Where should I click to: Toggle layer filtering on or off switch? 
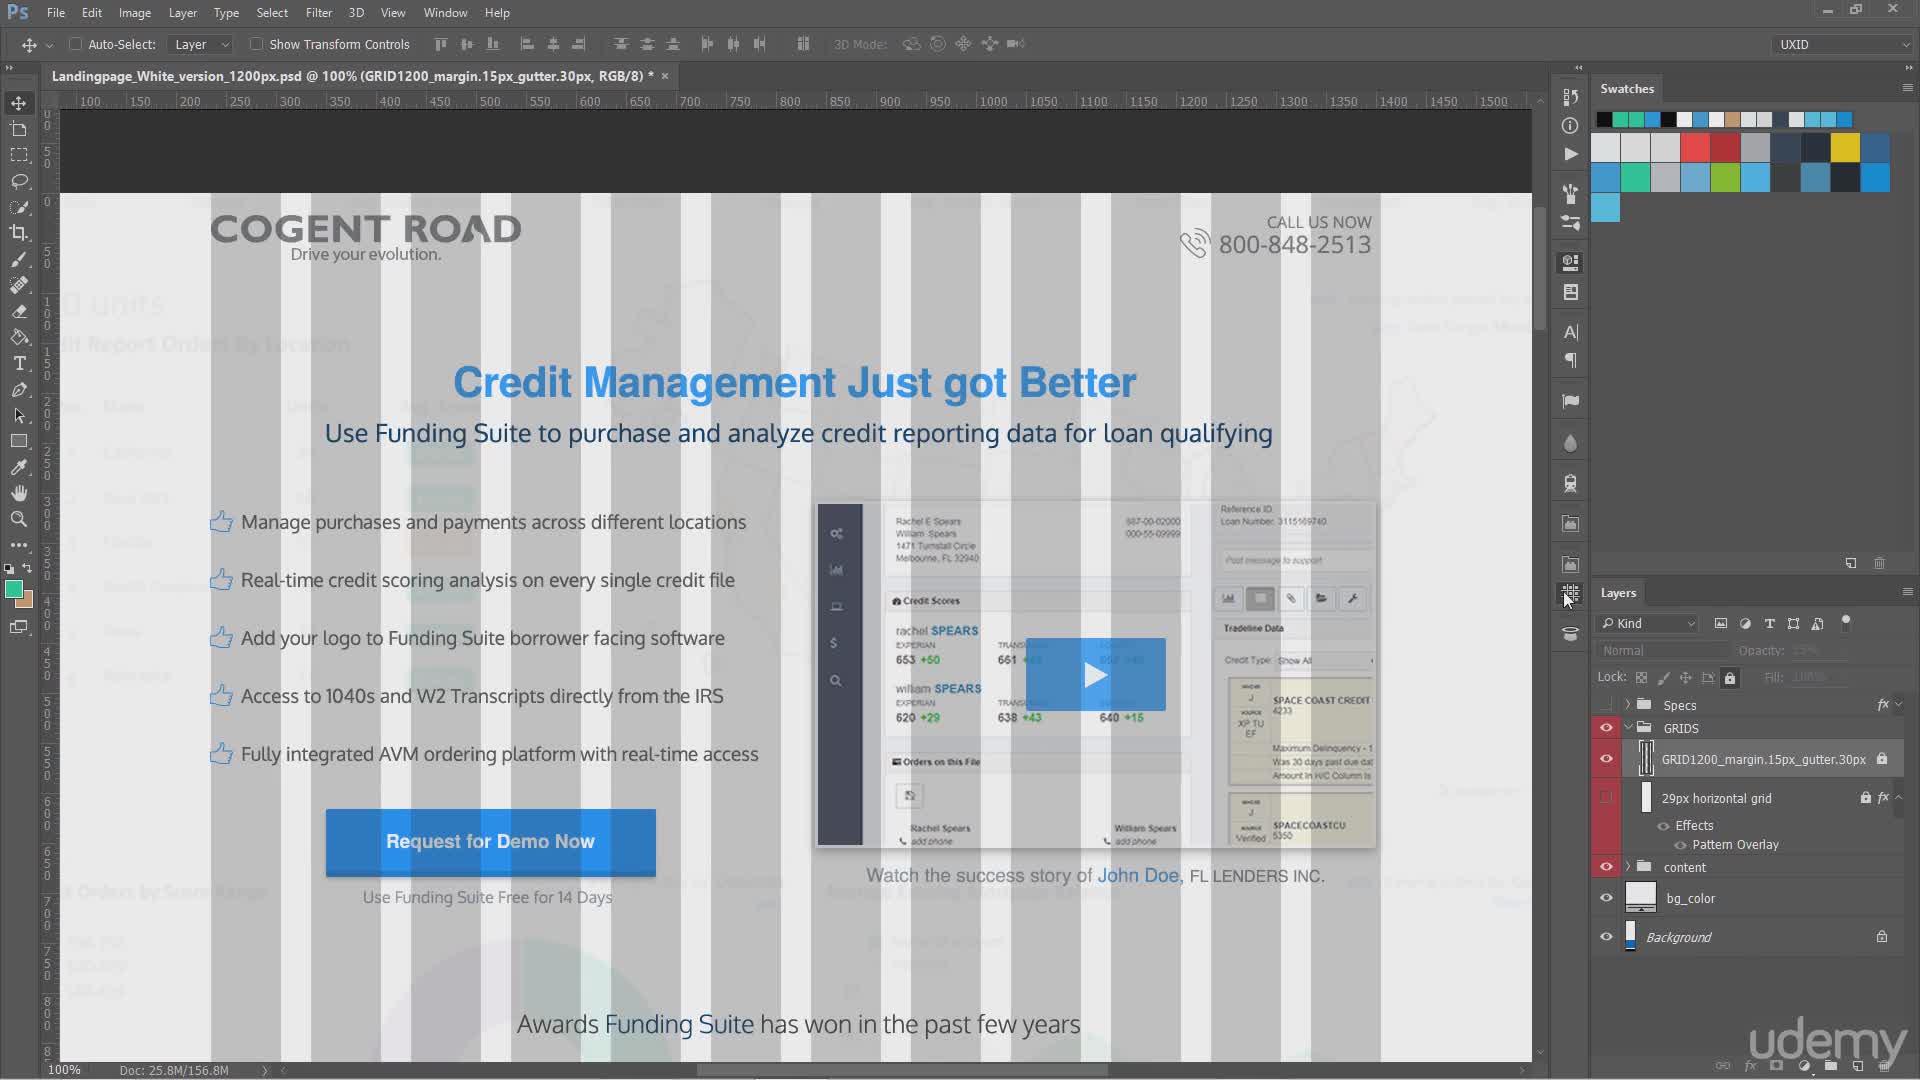(1846, 622)
